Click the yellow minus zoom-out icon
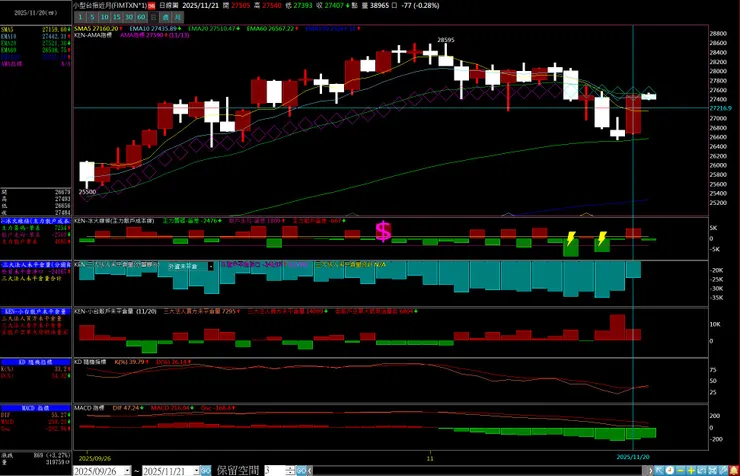This screenshot has width=740, height=476. (680, 470)
